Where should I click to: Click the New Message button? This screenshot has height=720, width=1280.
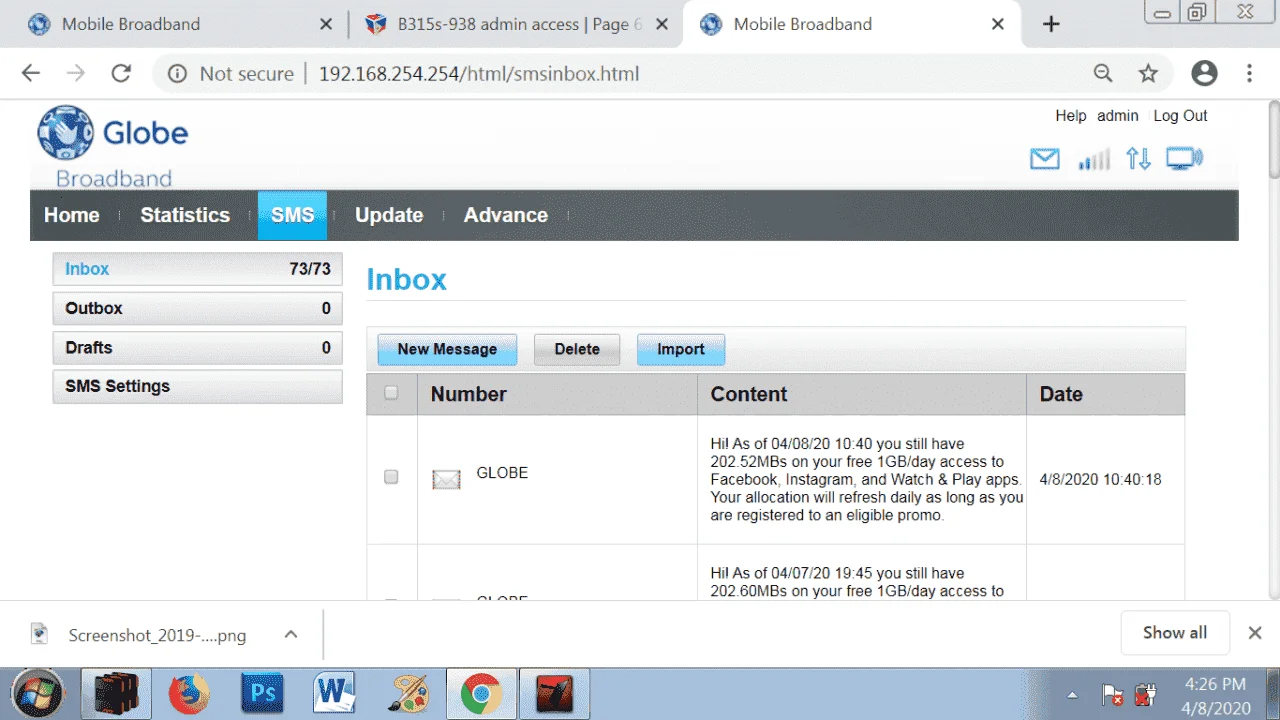(447, 349)
